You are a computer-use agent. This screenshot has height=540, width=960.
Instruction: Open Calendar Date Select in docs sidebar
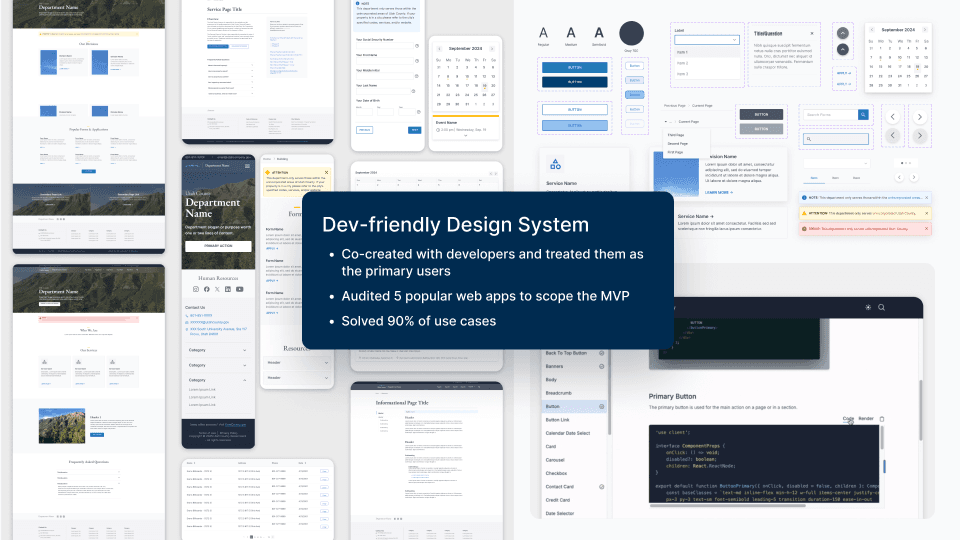(568, 433)
